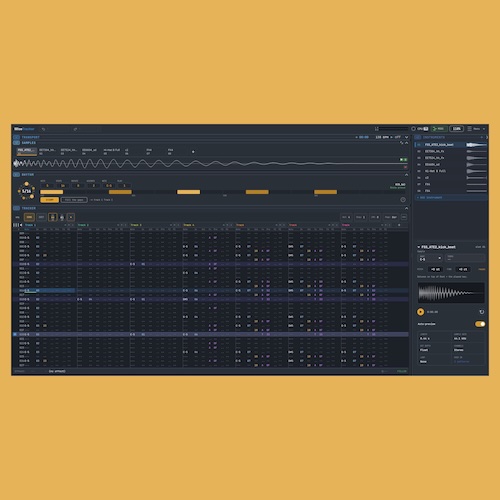Add a track with plus icon after last track

pos(399,225)
